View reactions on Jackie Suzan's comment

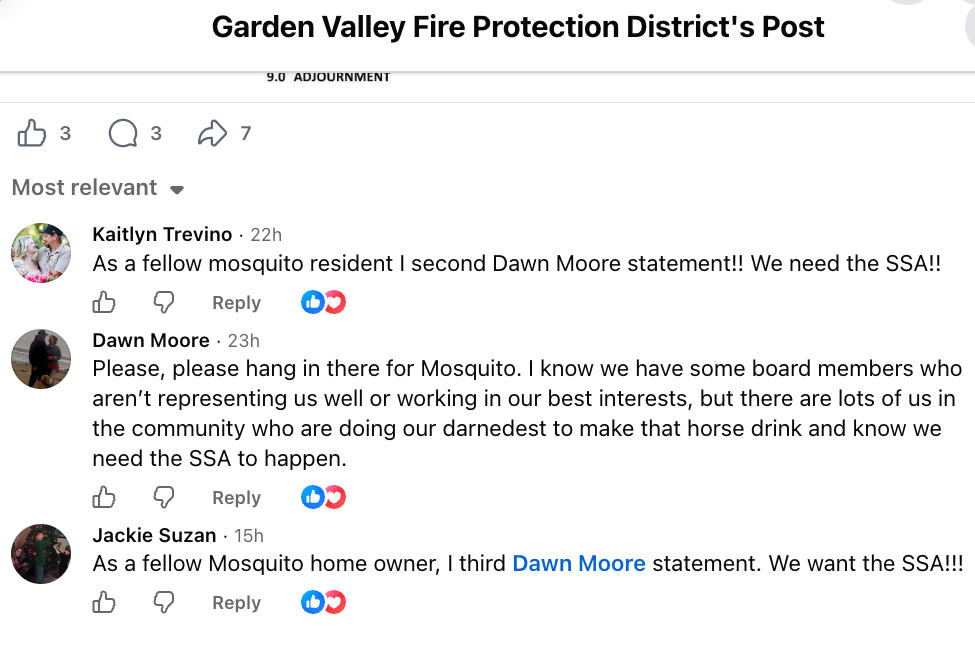click(x=323, y=602)
